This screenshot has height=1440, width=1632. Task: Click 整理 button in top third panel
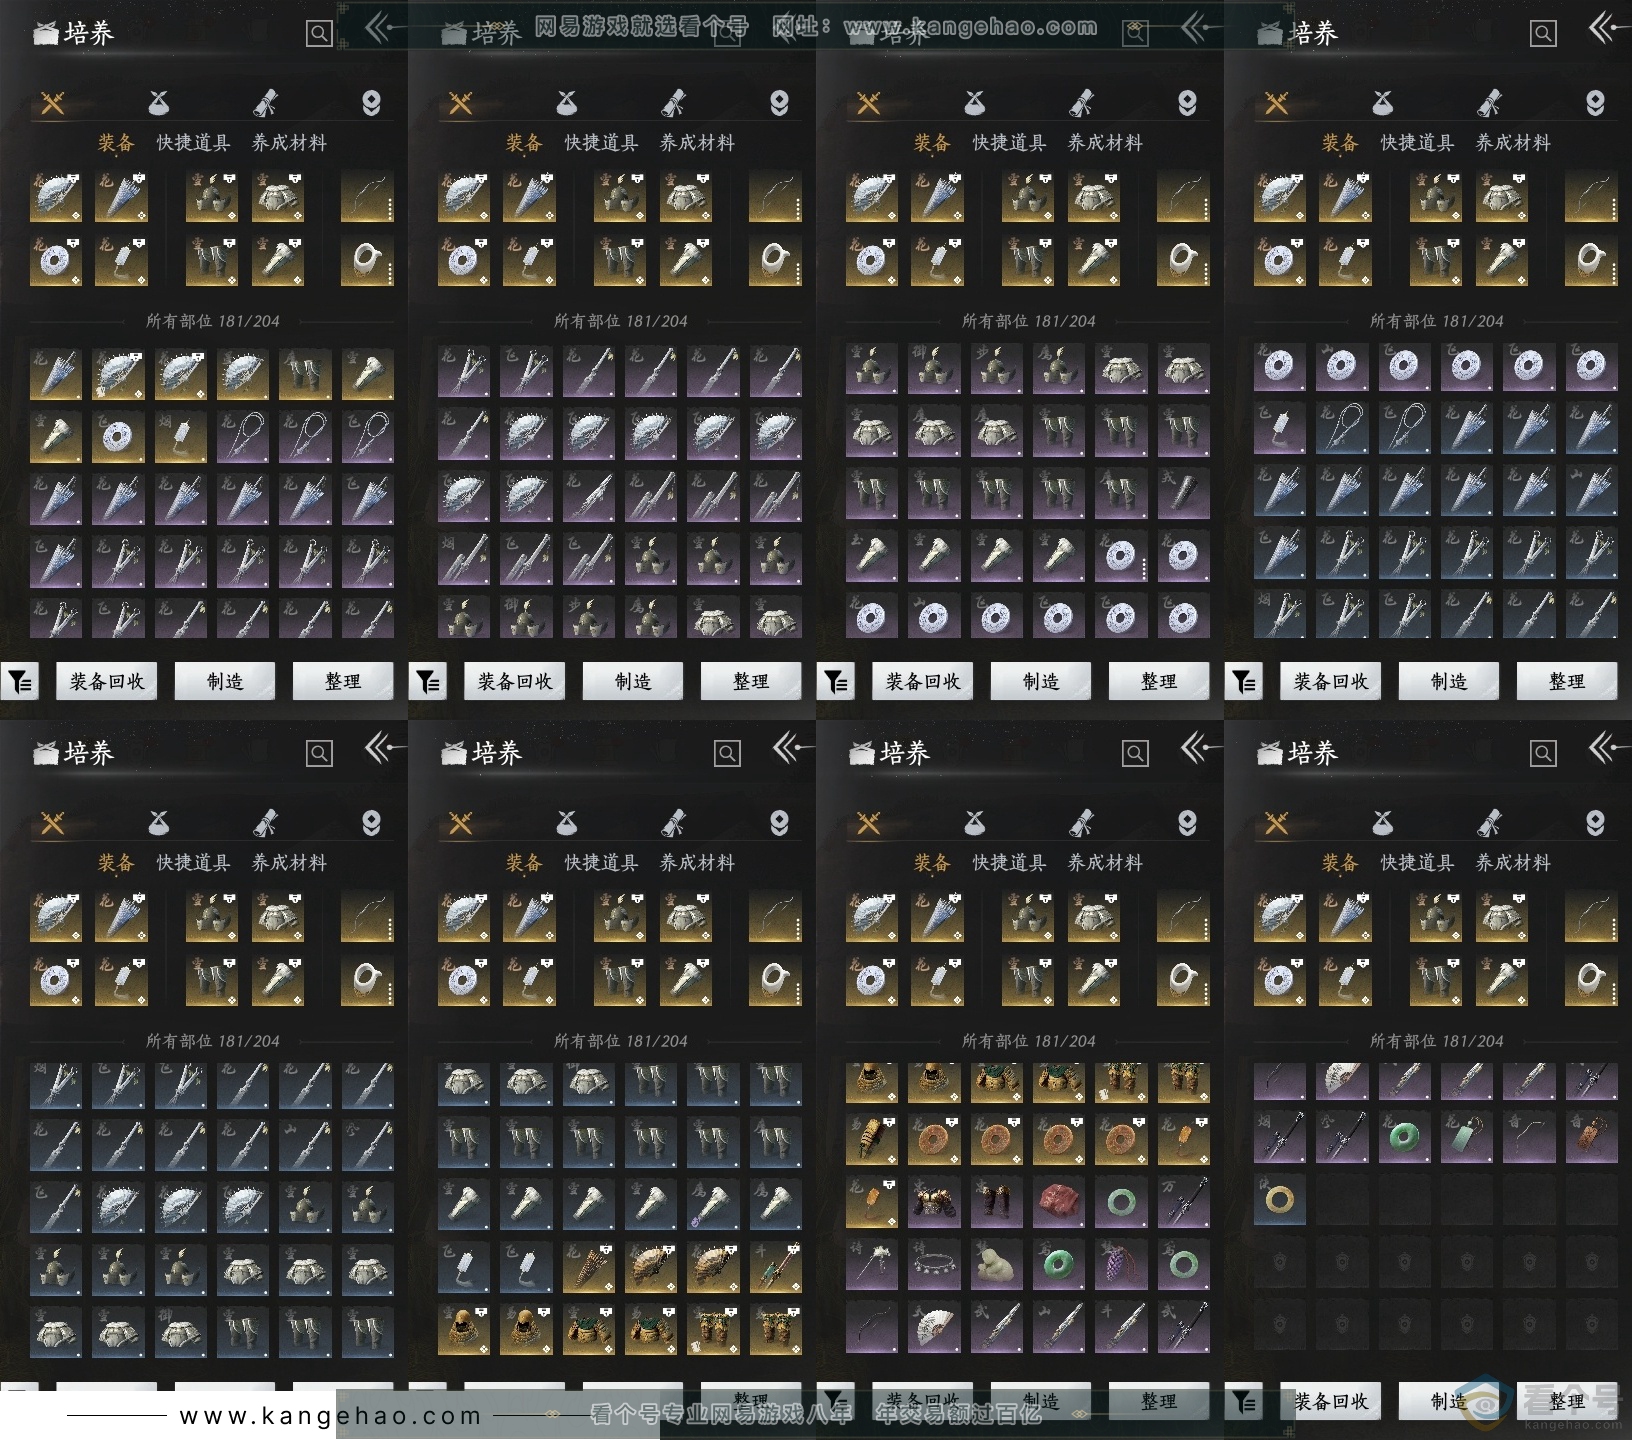pos(1159,682)
